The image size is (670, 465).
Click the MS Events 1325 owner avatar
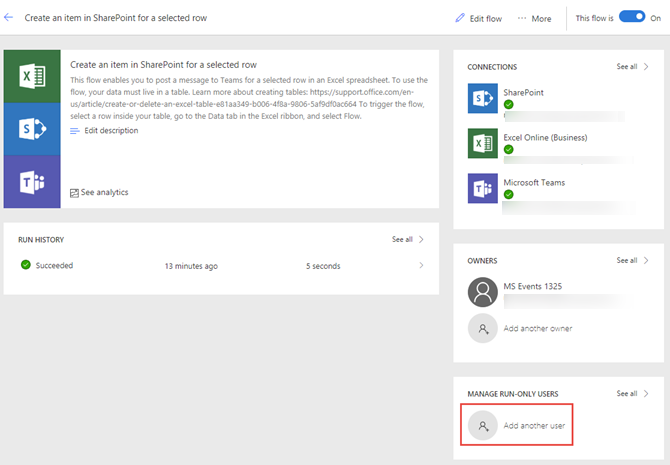tap(483, 291)
